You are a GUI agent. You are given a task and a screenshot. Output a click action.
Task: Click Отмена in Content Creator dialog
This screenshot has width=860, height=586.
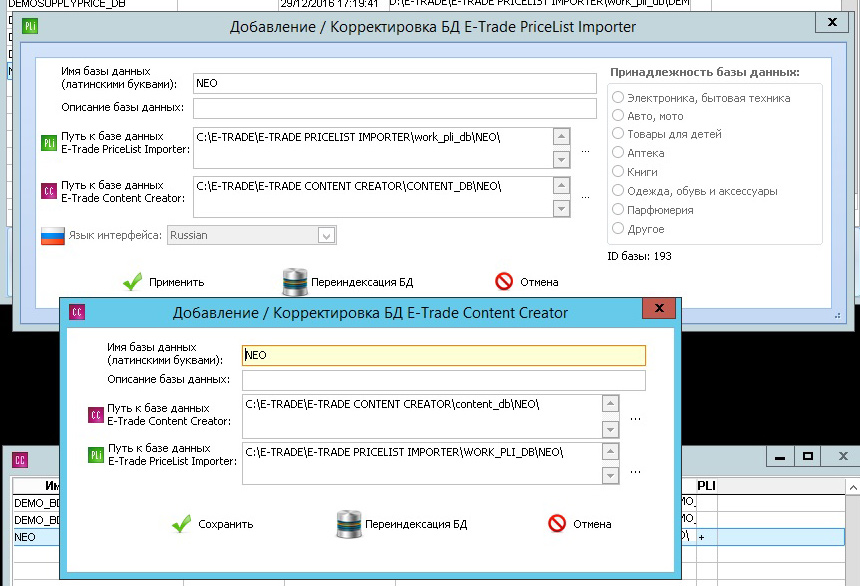point(579,524)
